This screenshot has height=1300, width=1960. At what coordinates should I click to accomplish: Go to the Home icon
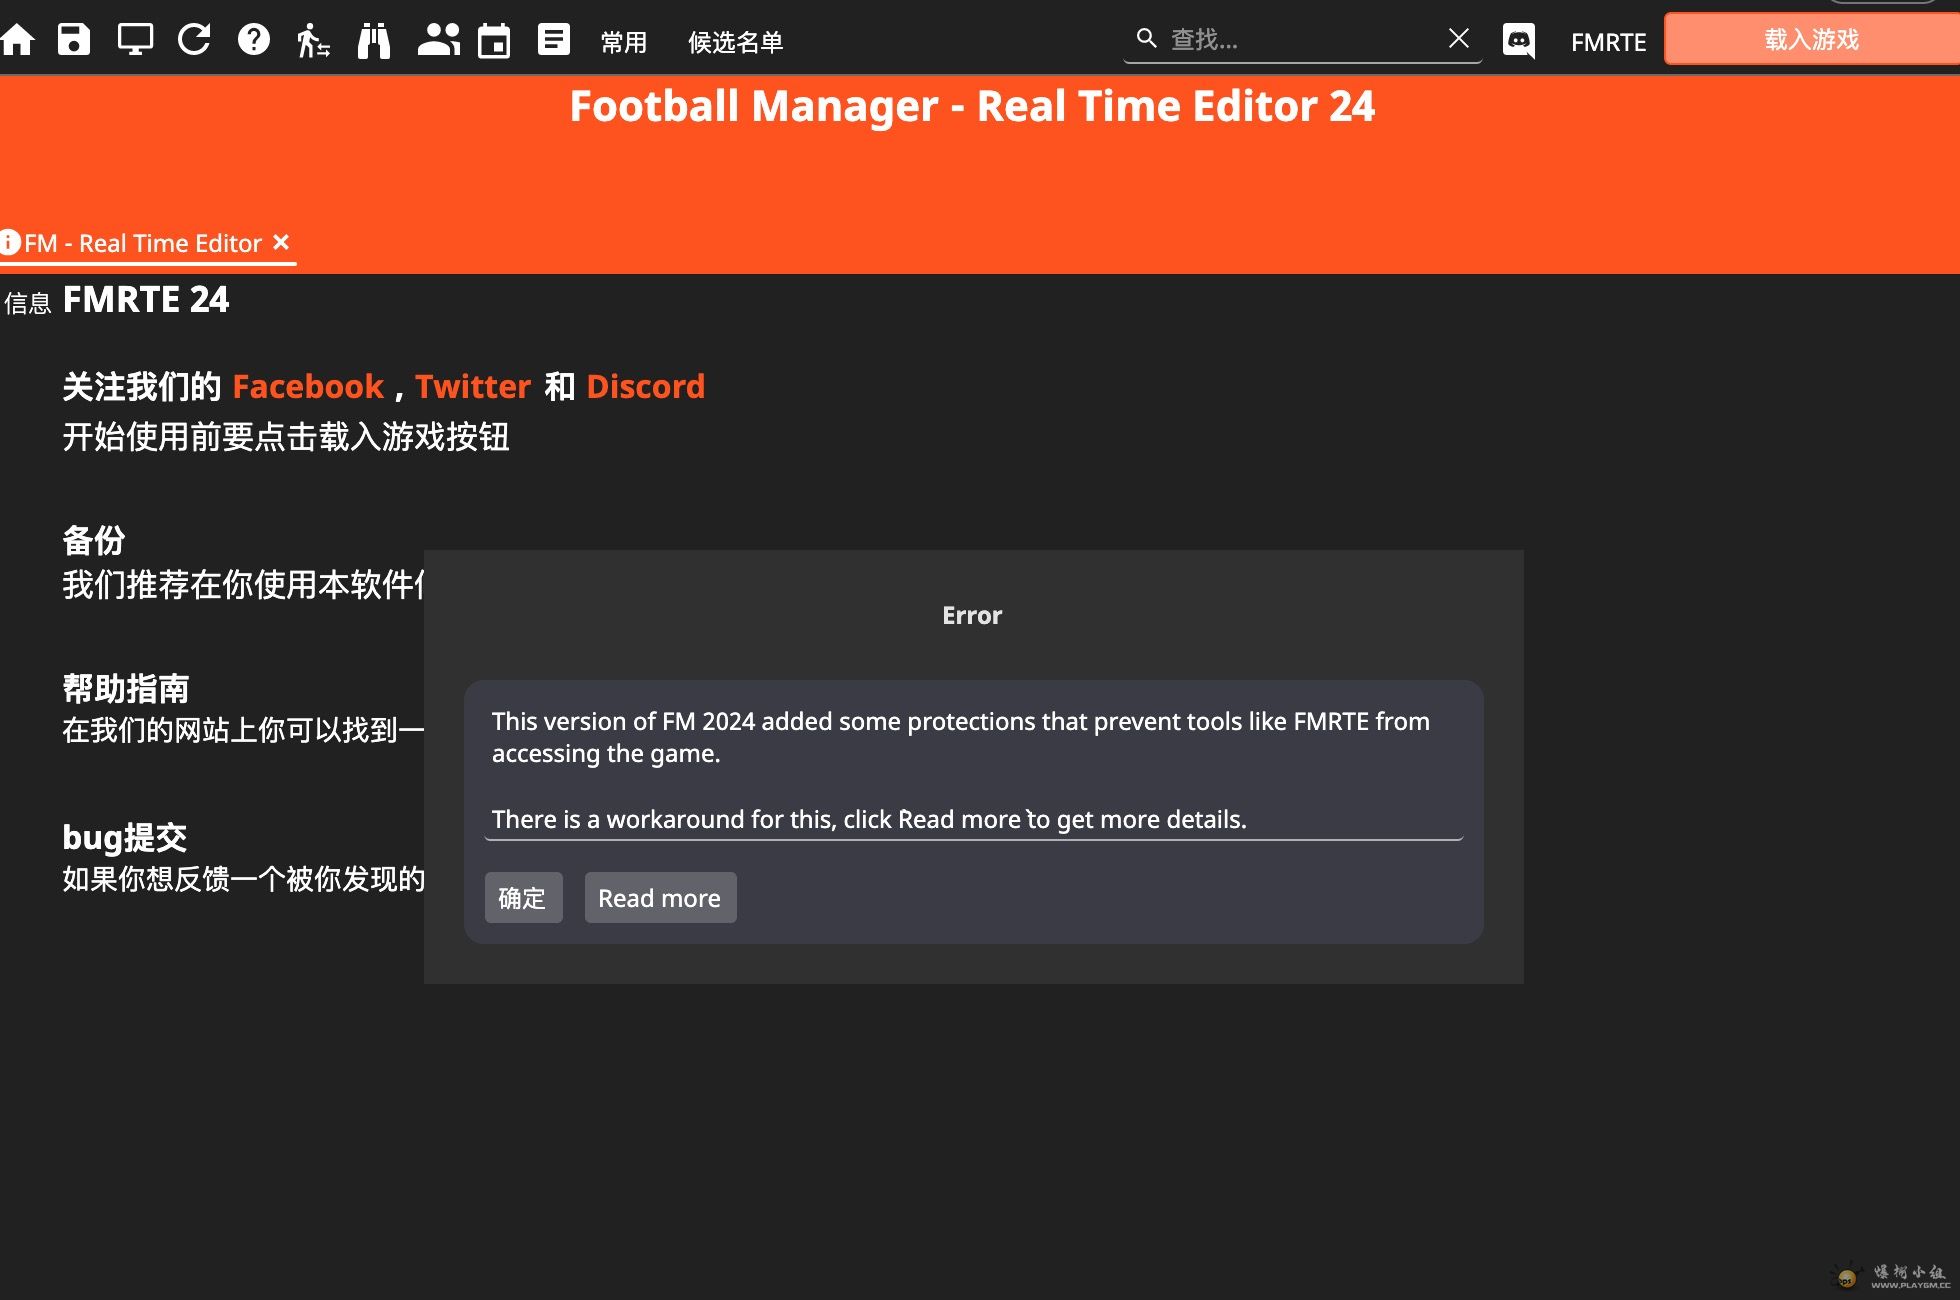coord(18,40)
